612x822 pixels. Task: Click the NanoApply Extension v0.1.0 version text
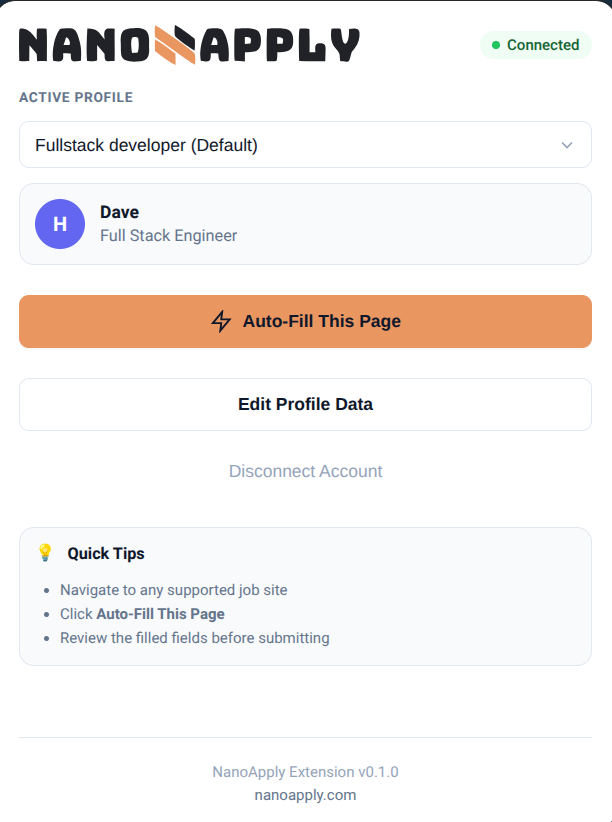tap(305, 772)
